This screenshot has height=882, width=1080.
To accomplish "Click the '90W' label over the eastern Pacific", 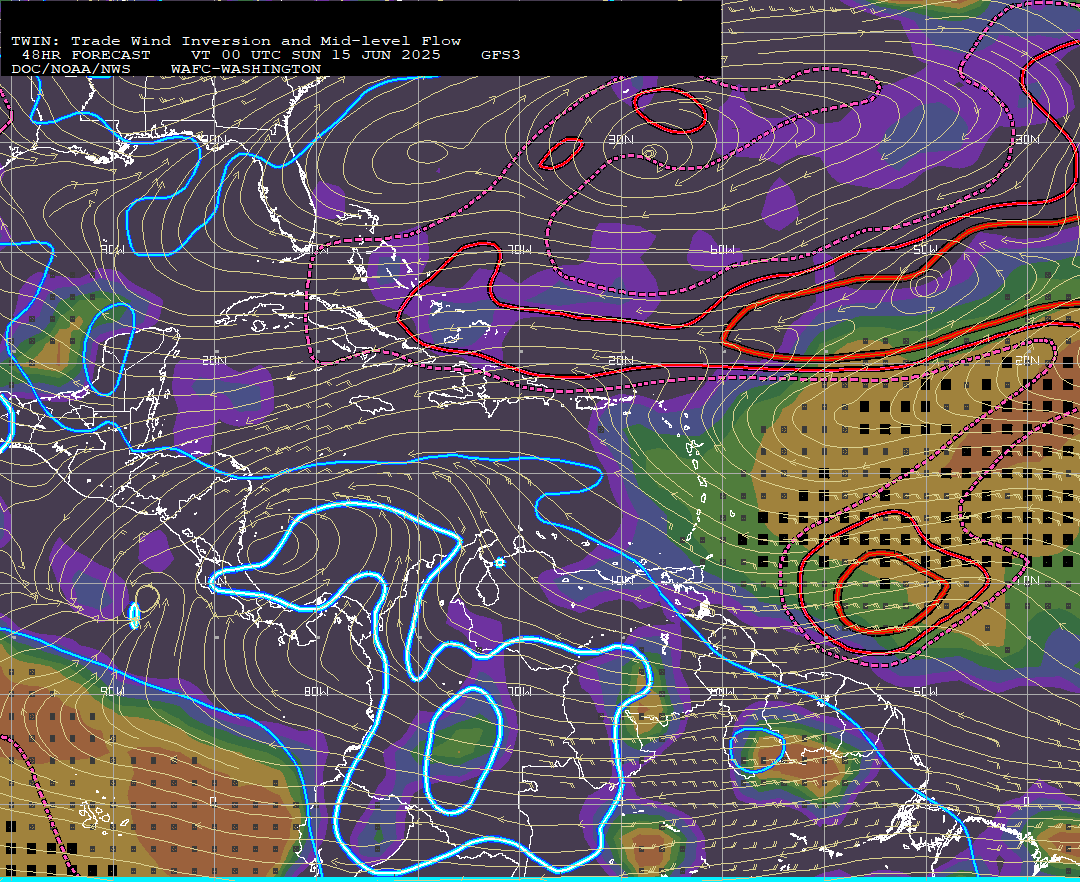I will (112, 691).
